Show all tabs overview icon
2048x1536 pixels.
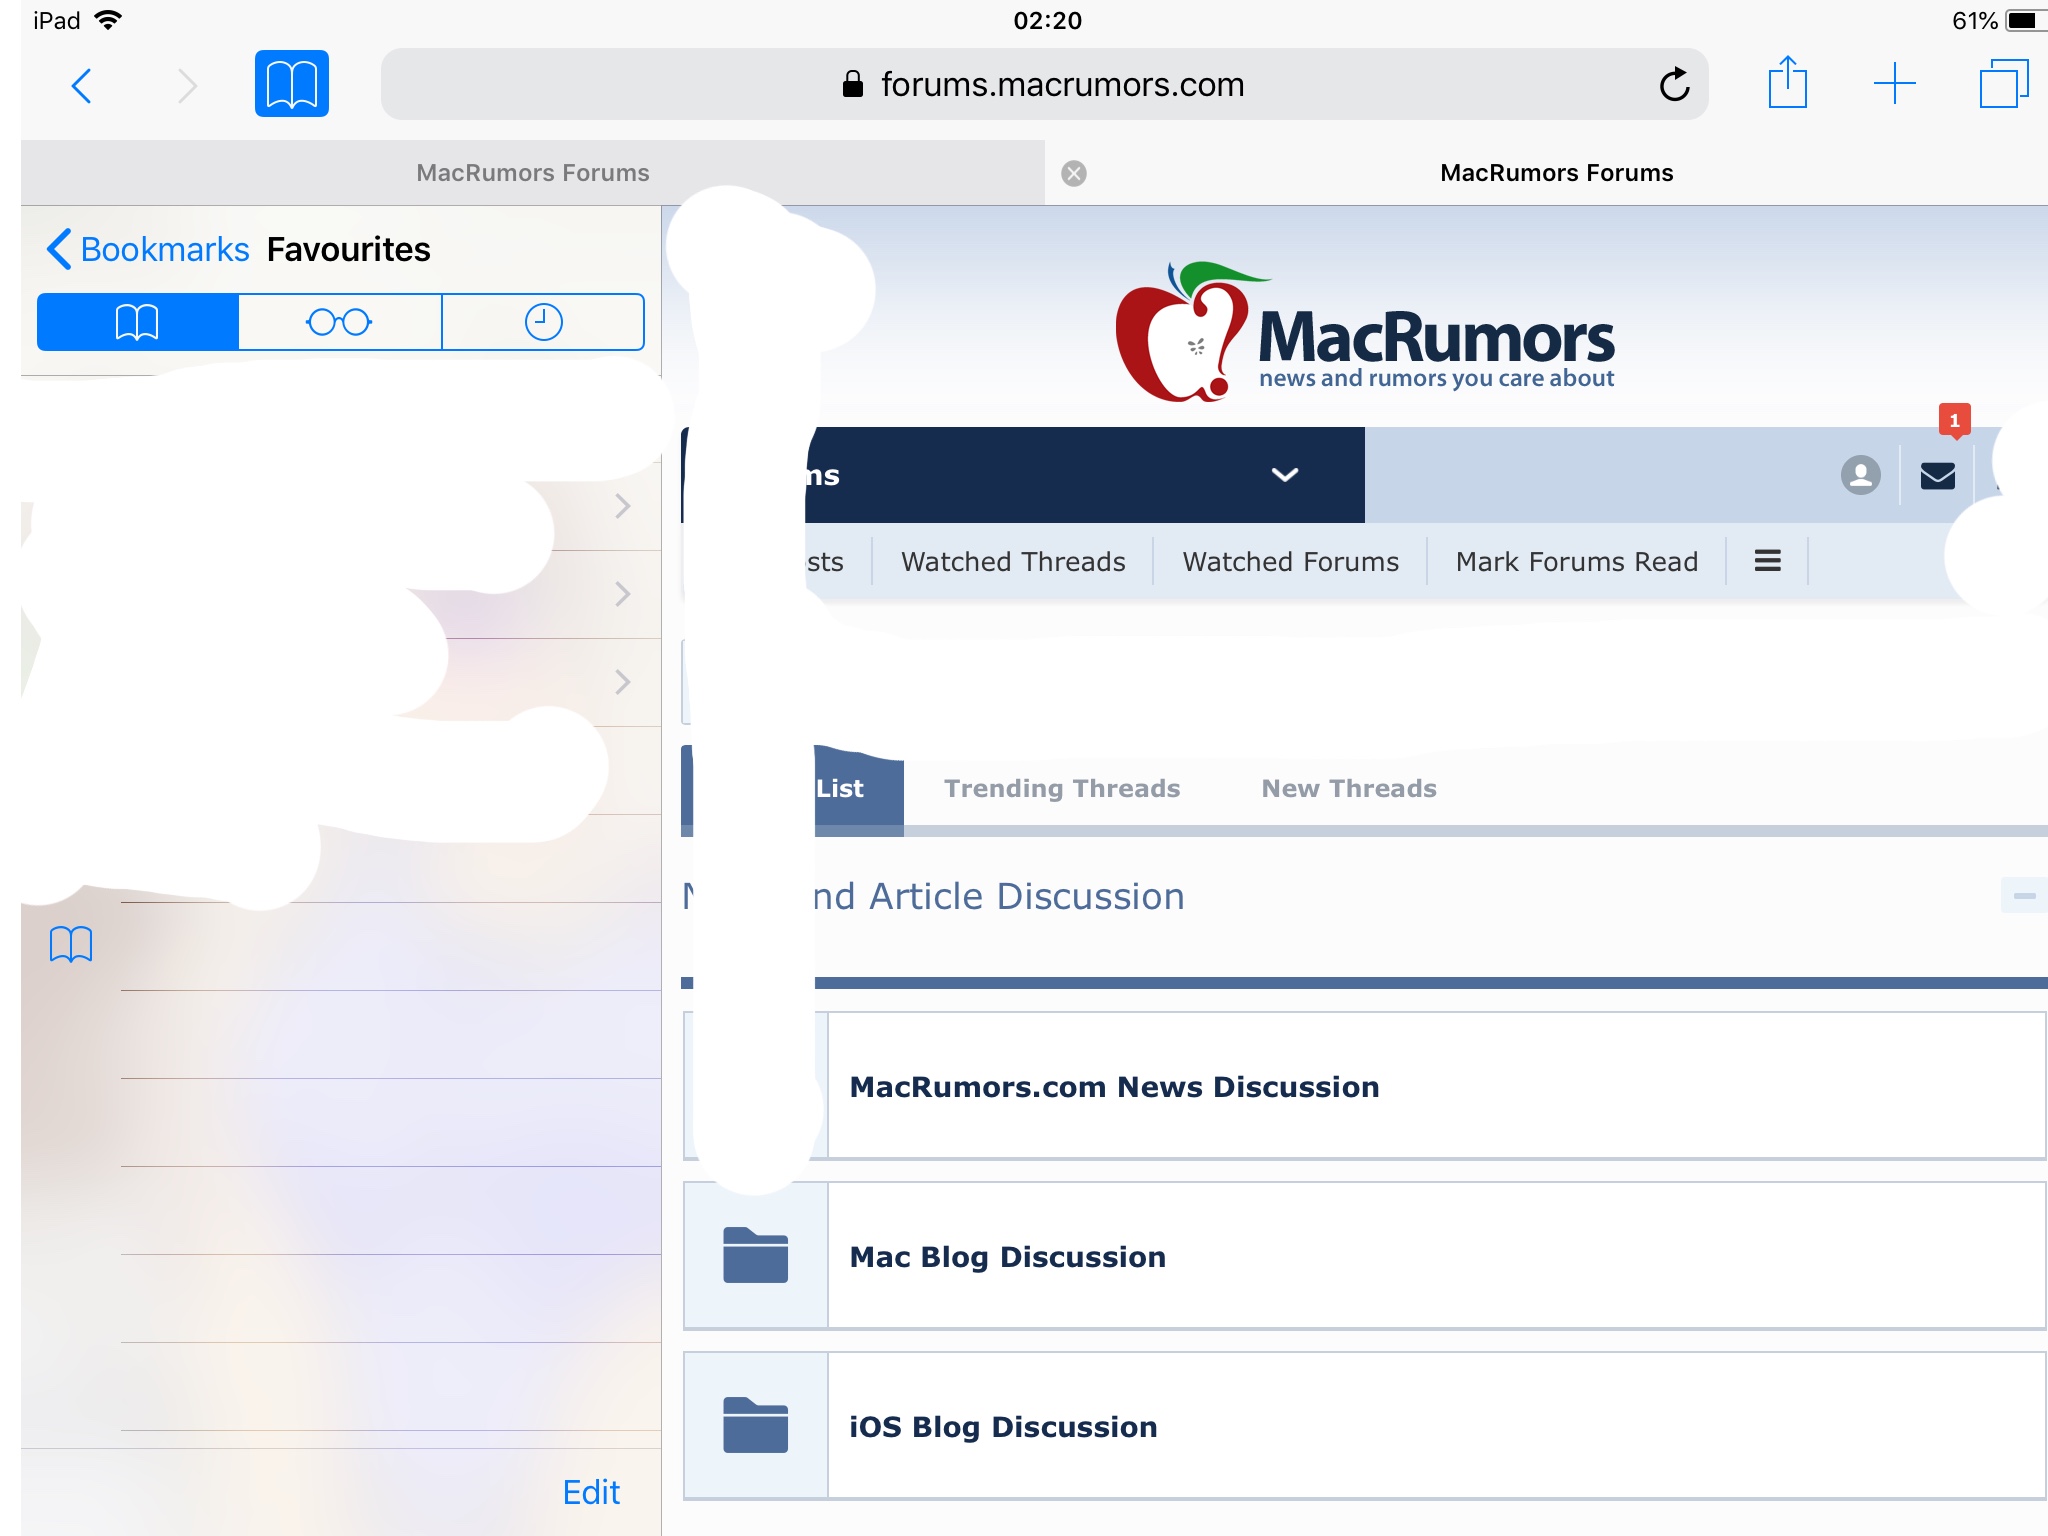[x=2003, y=83]
